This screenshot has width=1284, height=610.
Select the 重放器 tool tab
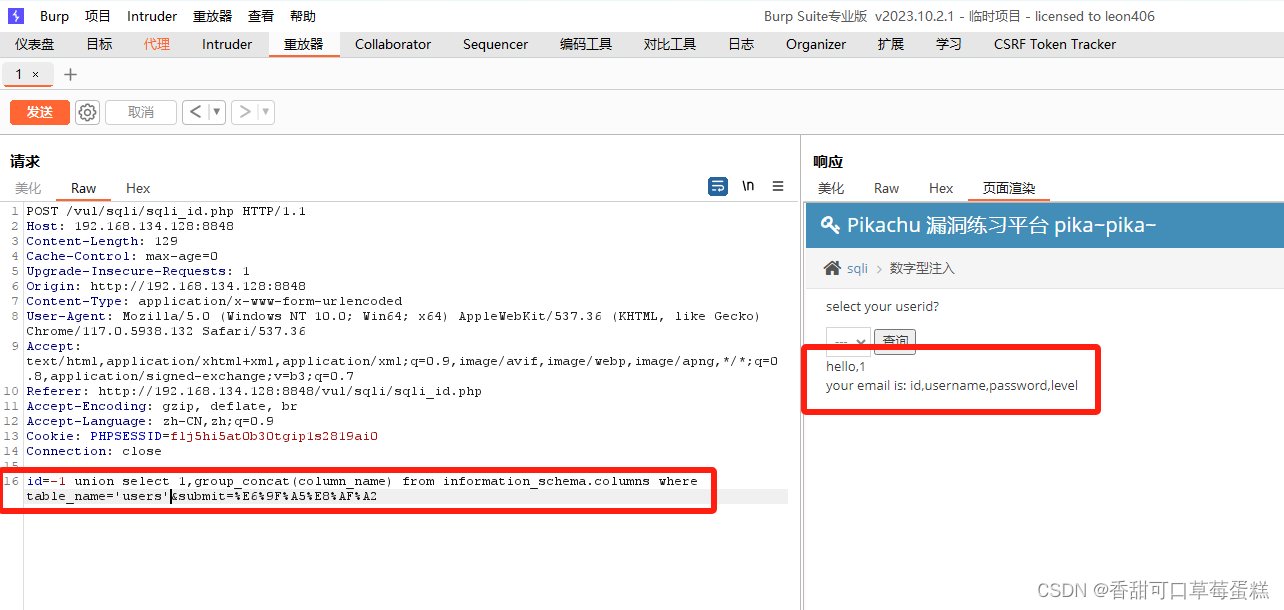[304, 44]
